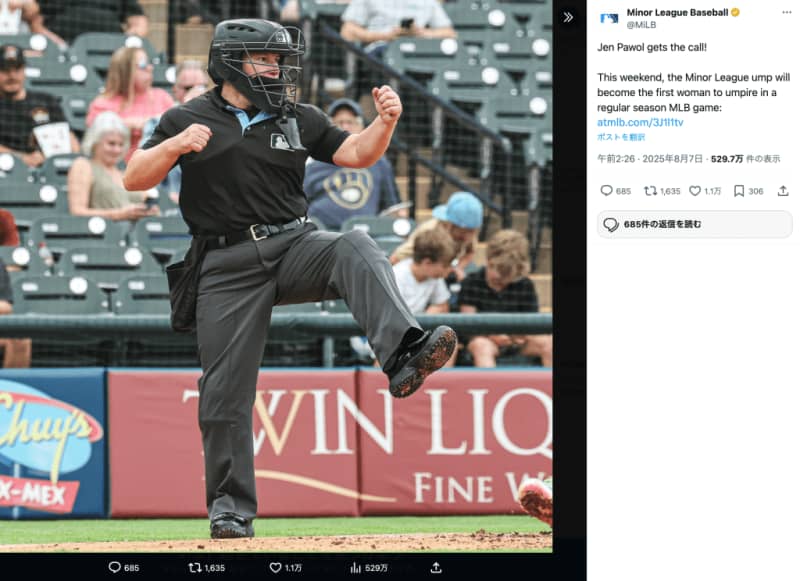Click the Minor League Baseball account name
800x581 pixels.
point(677,12)
